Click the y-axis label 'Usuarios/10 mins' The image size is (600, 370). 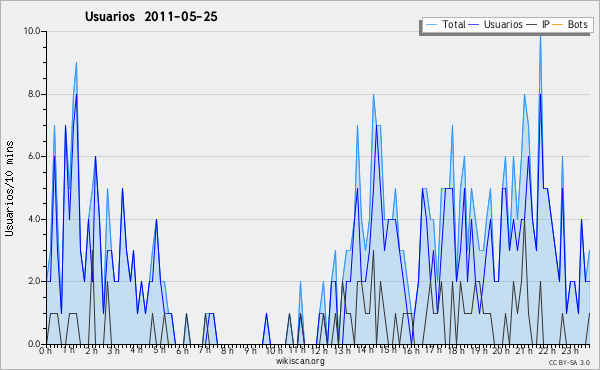(9, 188)
